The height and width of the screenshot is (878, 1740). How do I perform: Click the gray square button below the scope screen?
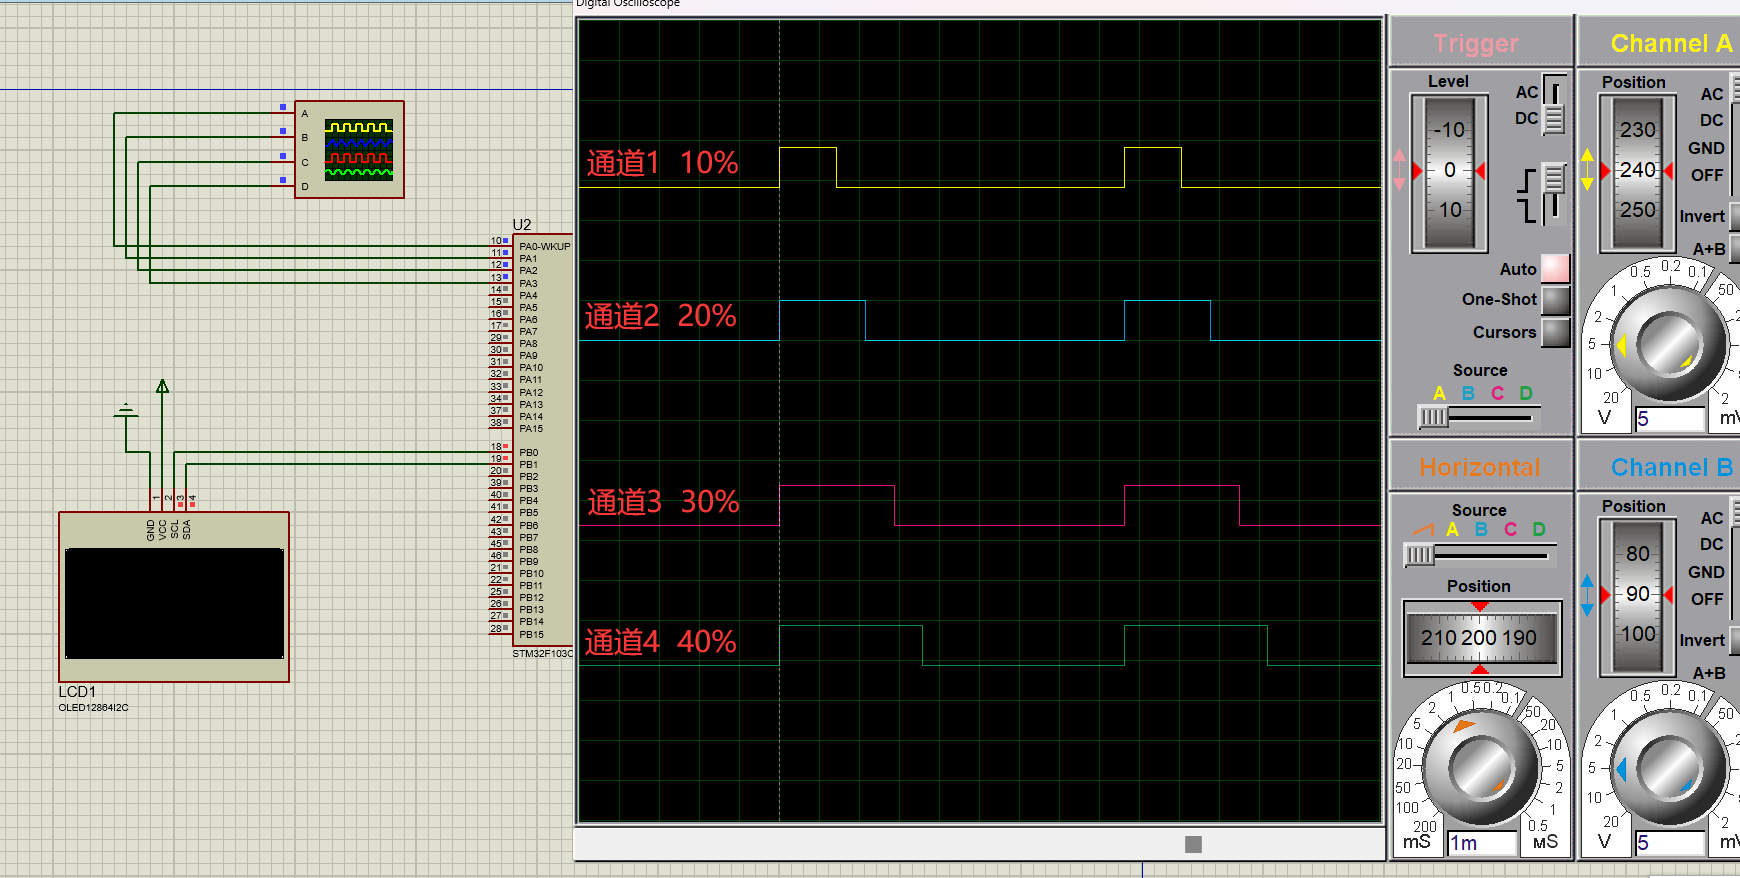click(1193, 844)
